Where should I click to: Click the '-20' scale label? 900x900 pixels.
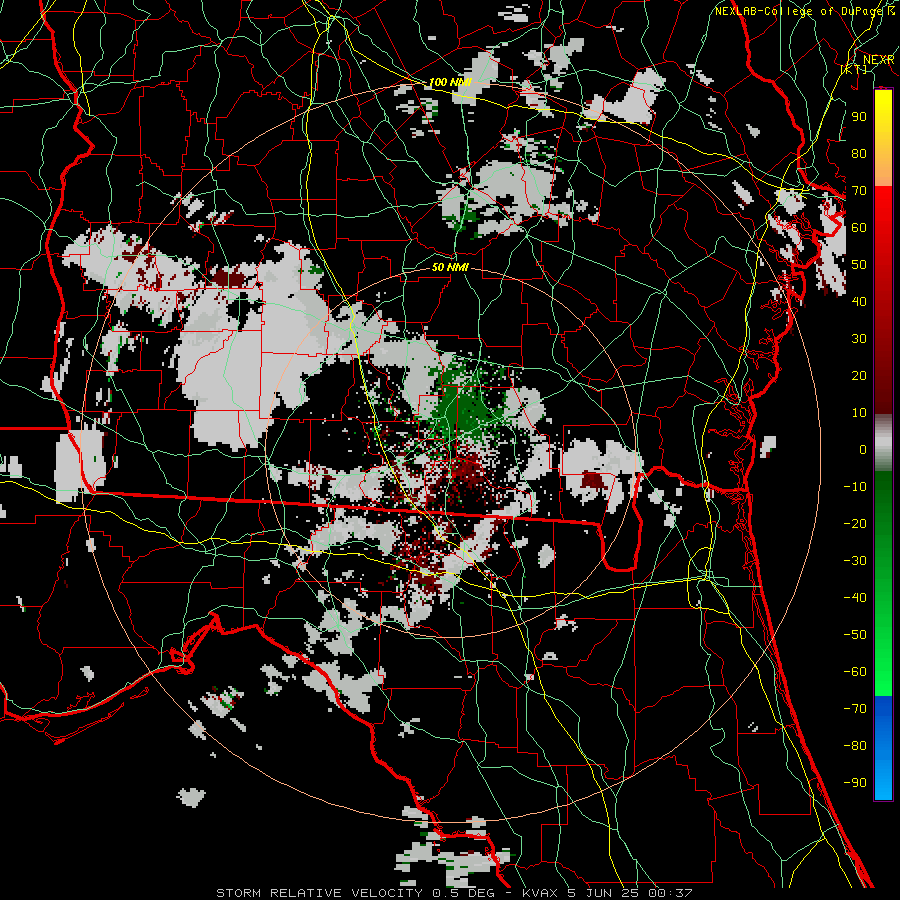855,523
